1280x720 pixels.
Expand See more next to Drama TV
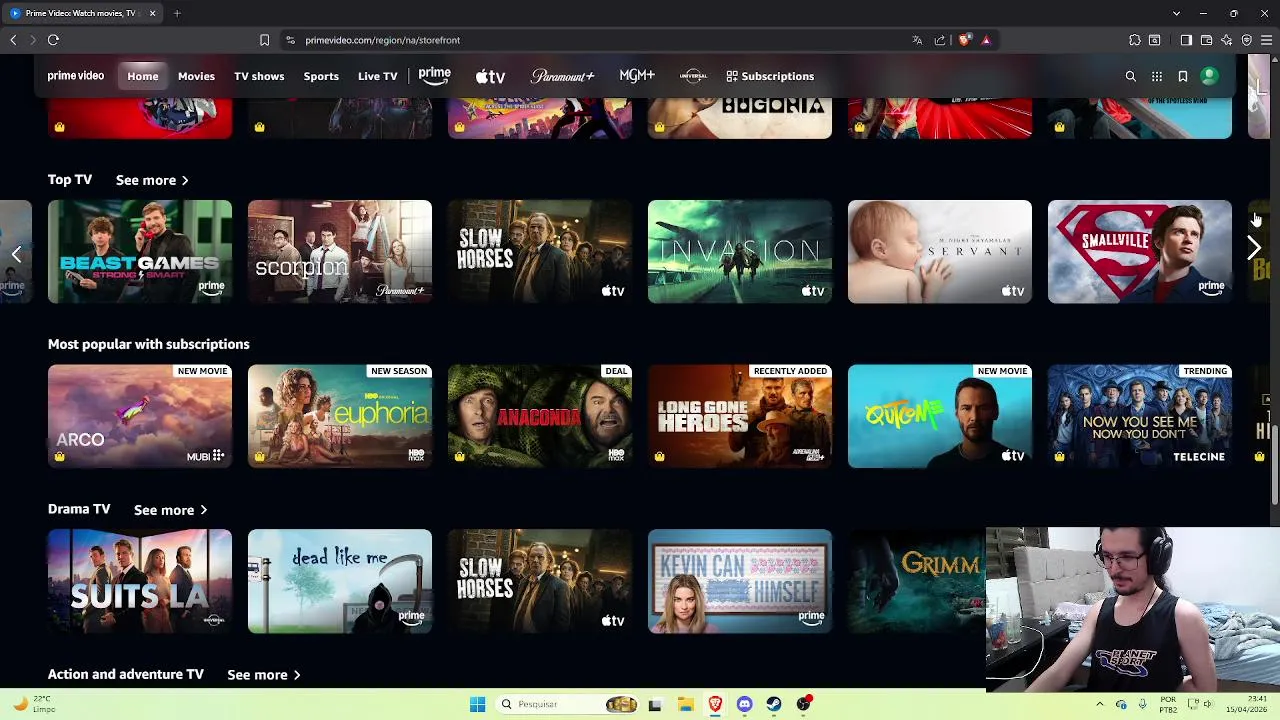[x=170, y=510]
